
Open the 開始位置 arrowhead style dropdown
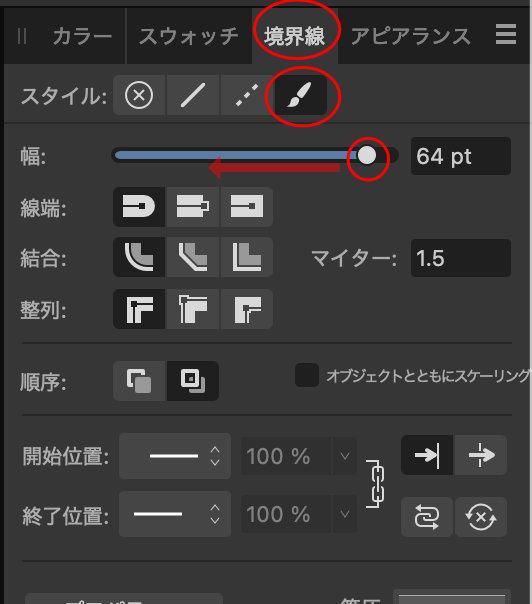coord(175,456)
